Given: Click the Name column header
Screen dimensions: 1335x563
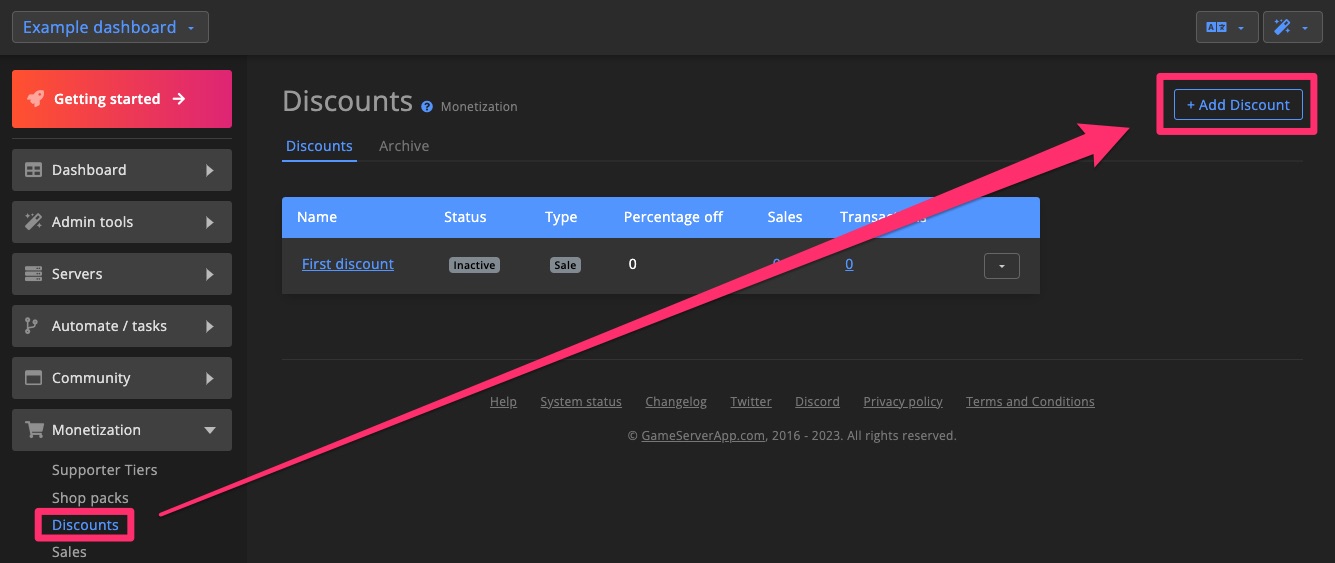Looking at the screenshot, I should (x=317, y=217).
